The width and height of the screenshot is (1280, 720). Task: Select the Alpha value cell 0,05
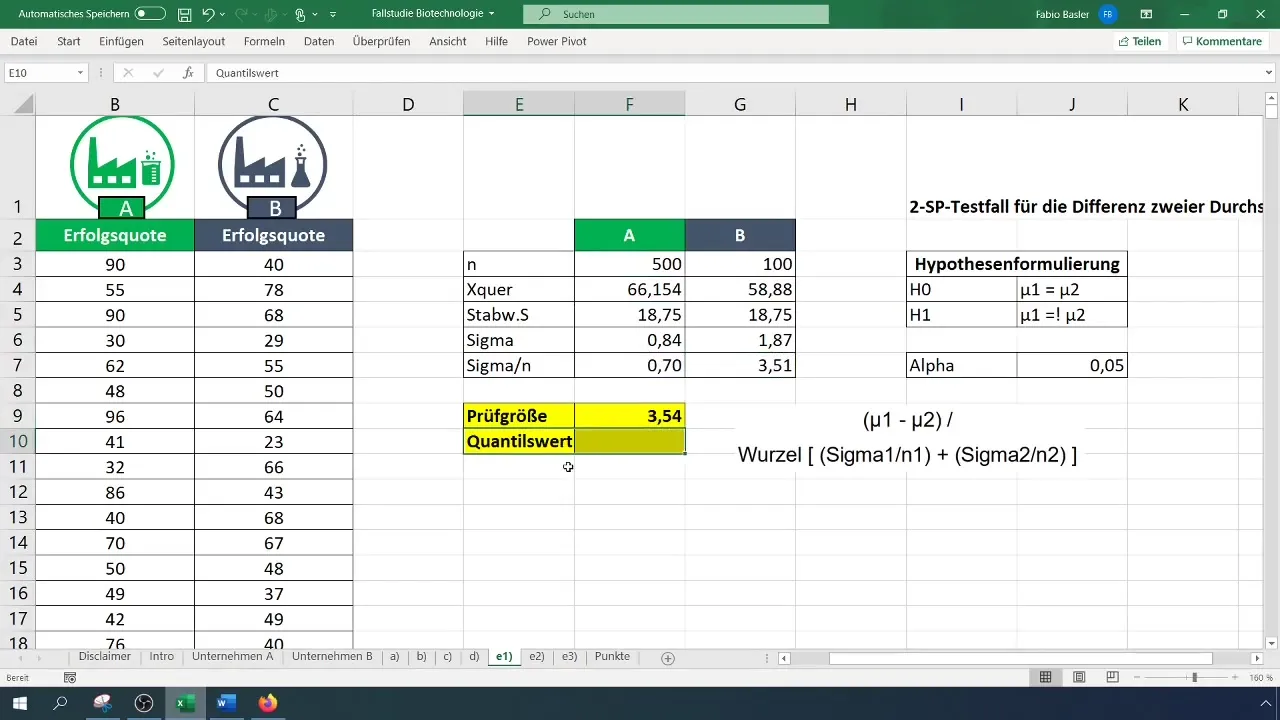[1072, 366]
